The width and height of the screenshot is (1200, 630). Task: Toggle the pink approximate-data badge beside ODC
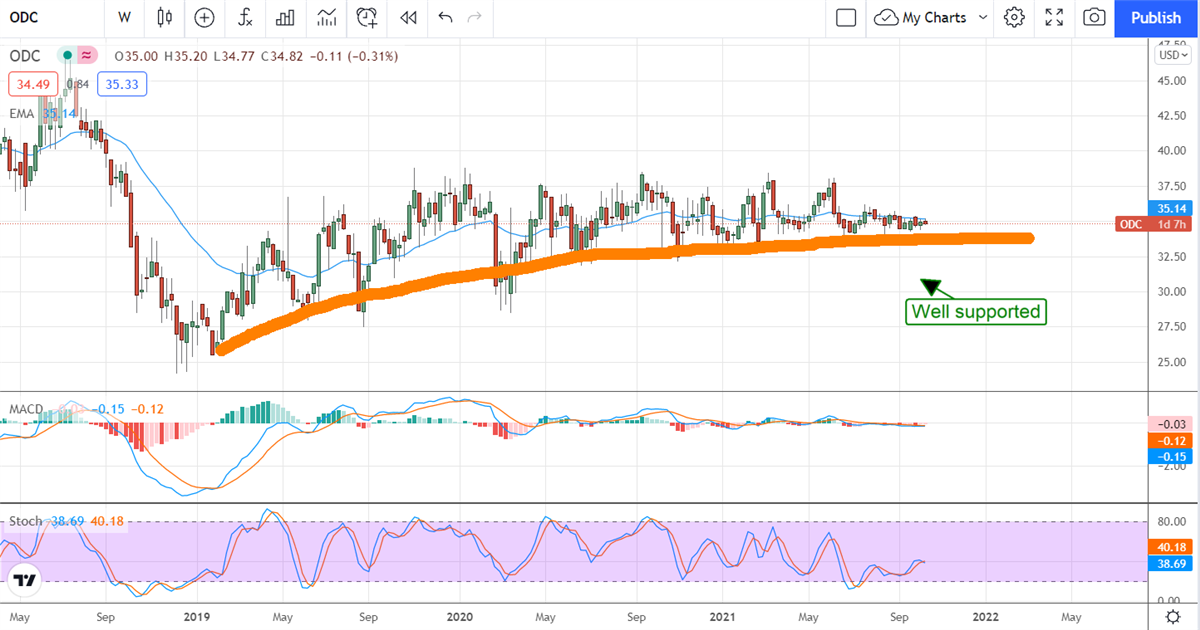tap(88, 56)
